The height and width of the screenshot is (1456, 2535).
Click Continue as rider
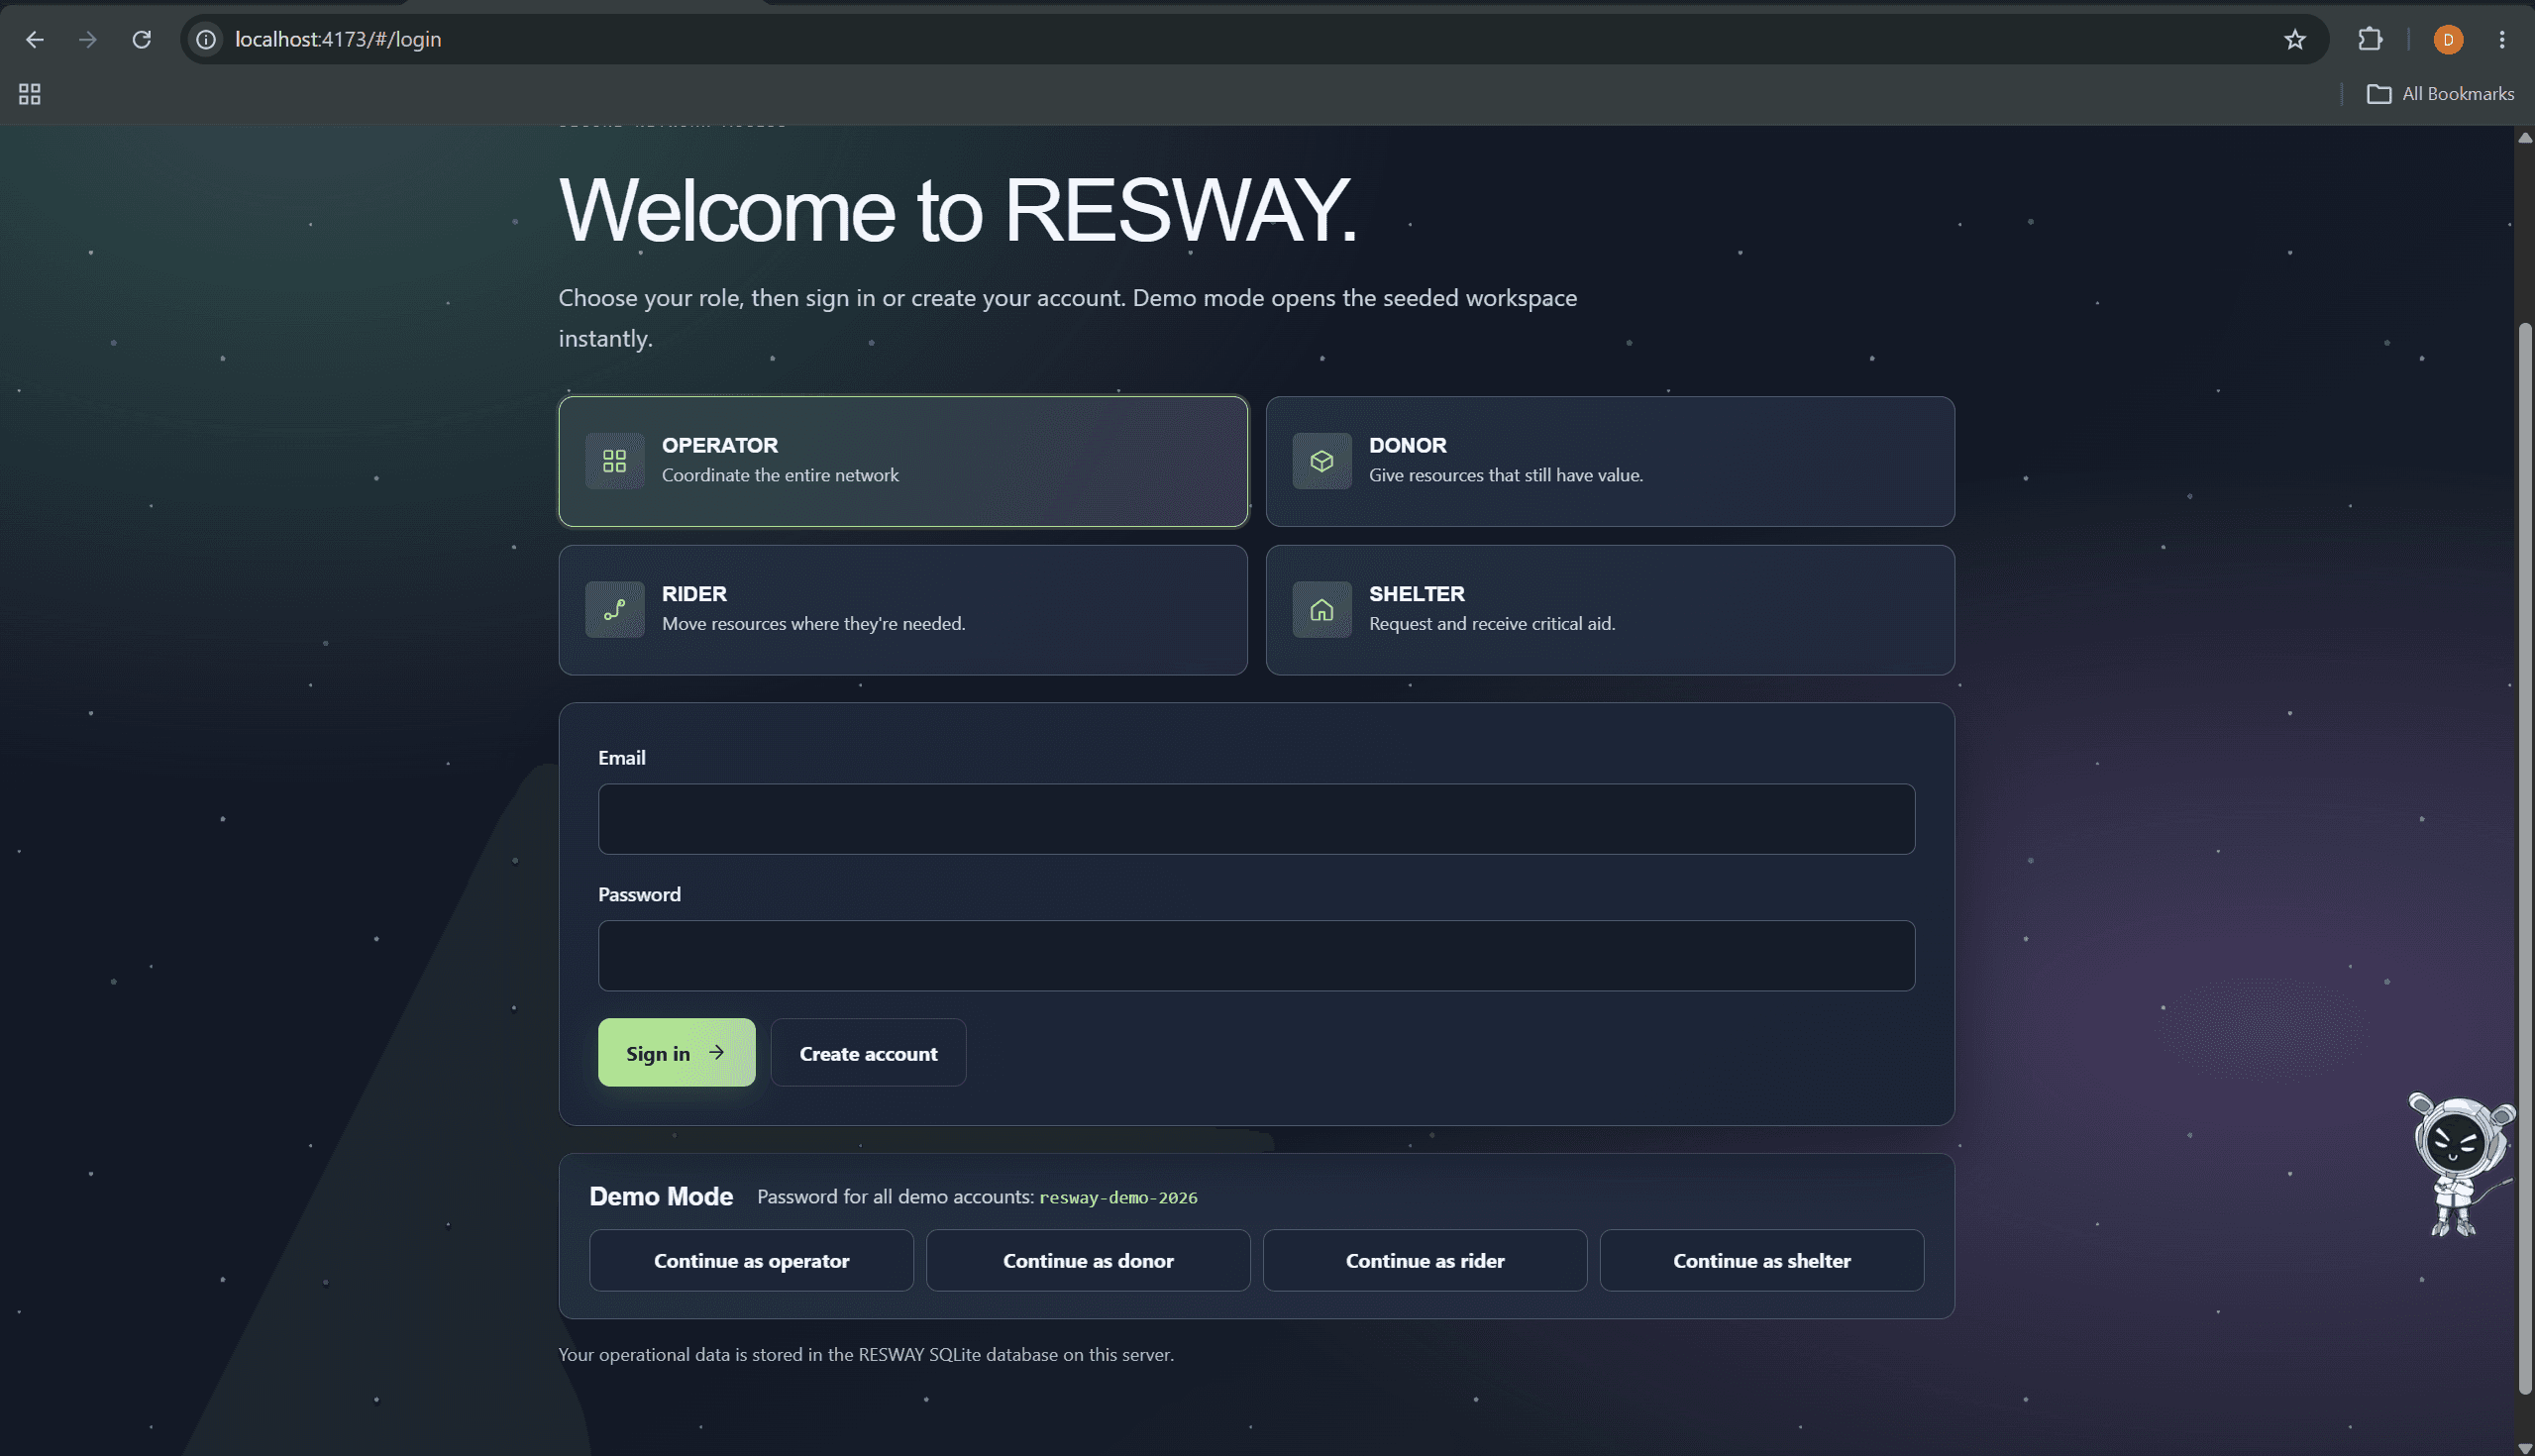1425,1260
